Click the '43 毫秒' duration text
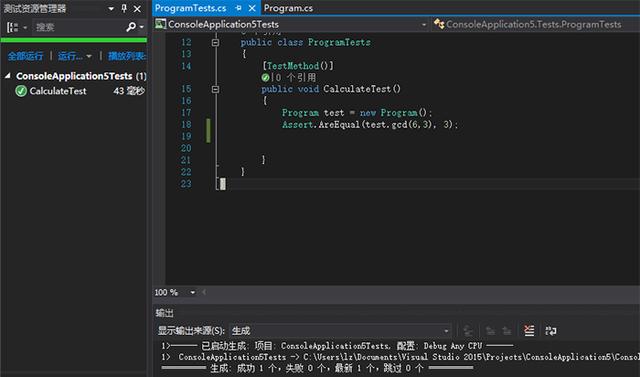Viewport: 640px width, 377px height. (129, 91)
